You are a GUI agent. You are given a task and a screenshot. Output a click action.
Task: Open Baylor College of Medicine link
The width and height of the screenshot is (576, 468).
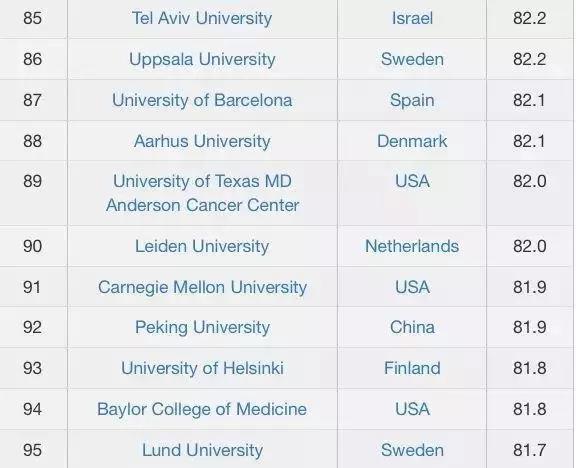(202, 409)
